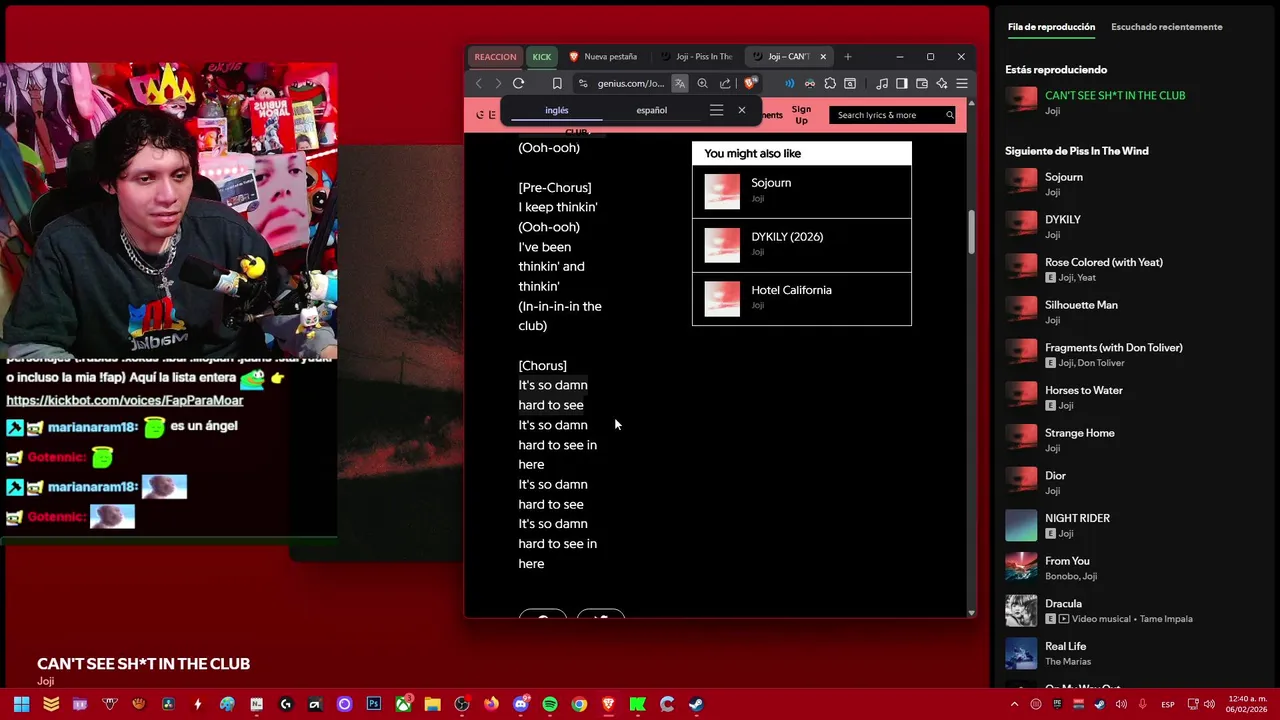Open Brave main hamburger menu
Image resolution: width=1280 pixels, height=720 pixels.
(x=962, y=83)
